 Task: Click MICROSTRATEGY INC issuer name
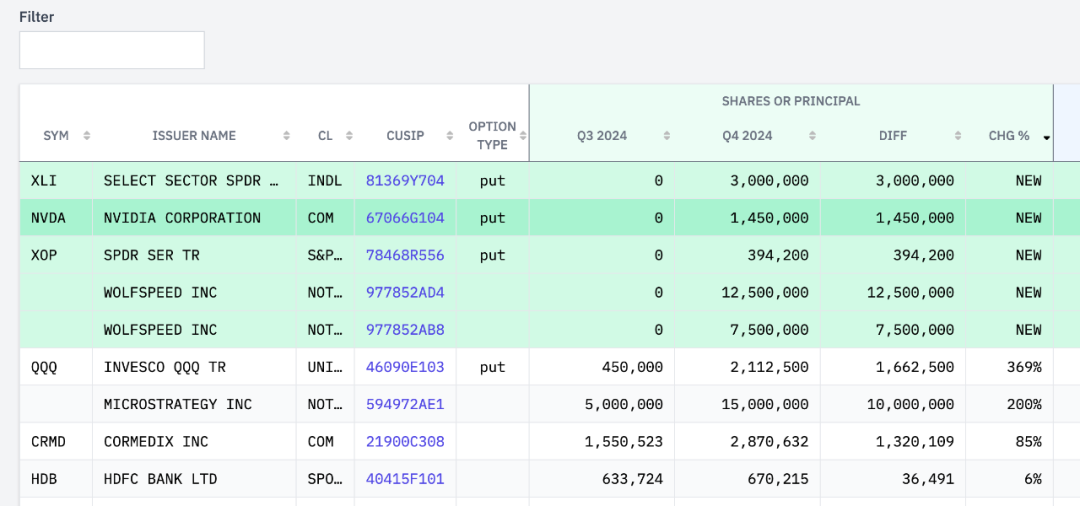178,404
